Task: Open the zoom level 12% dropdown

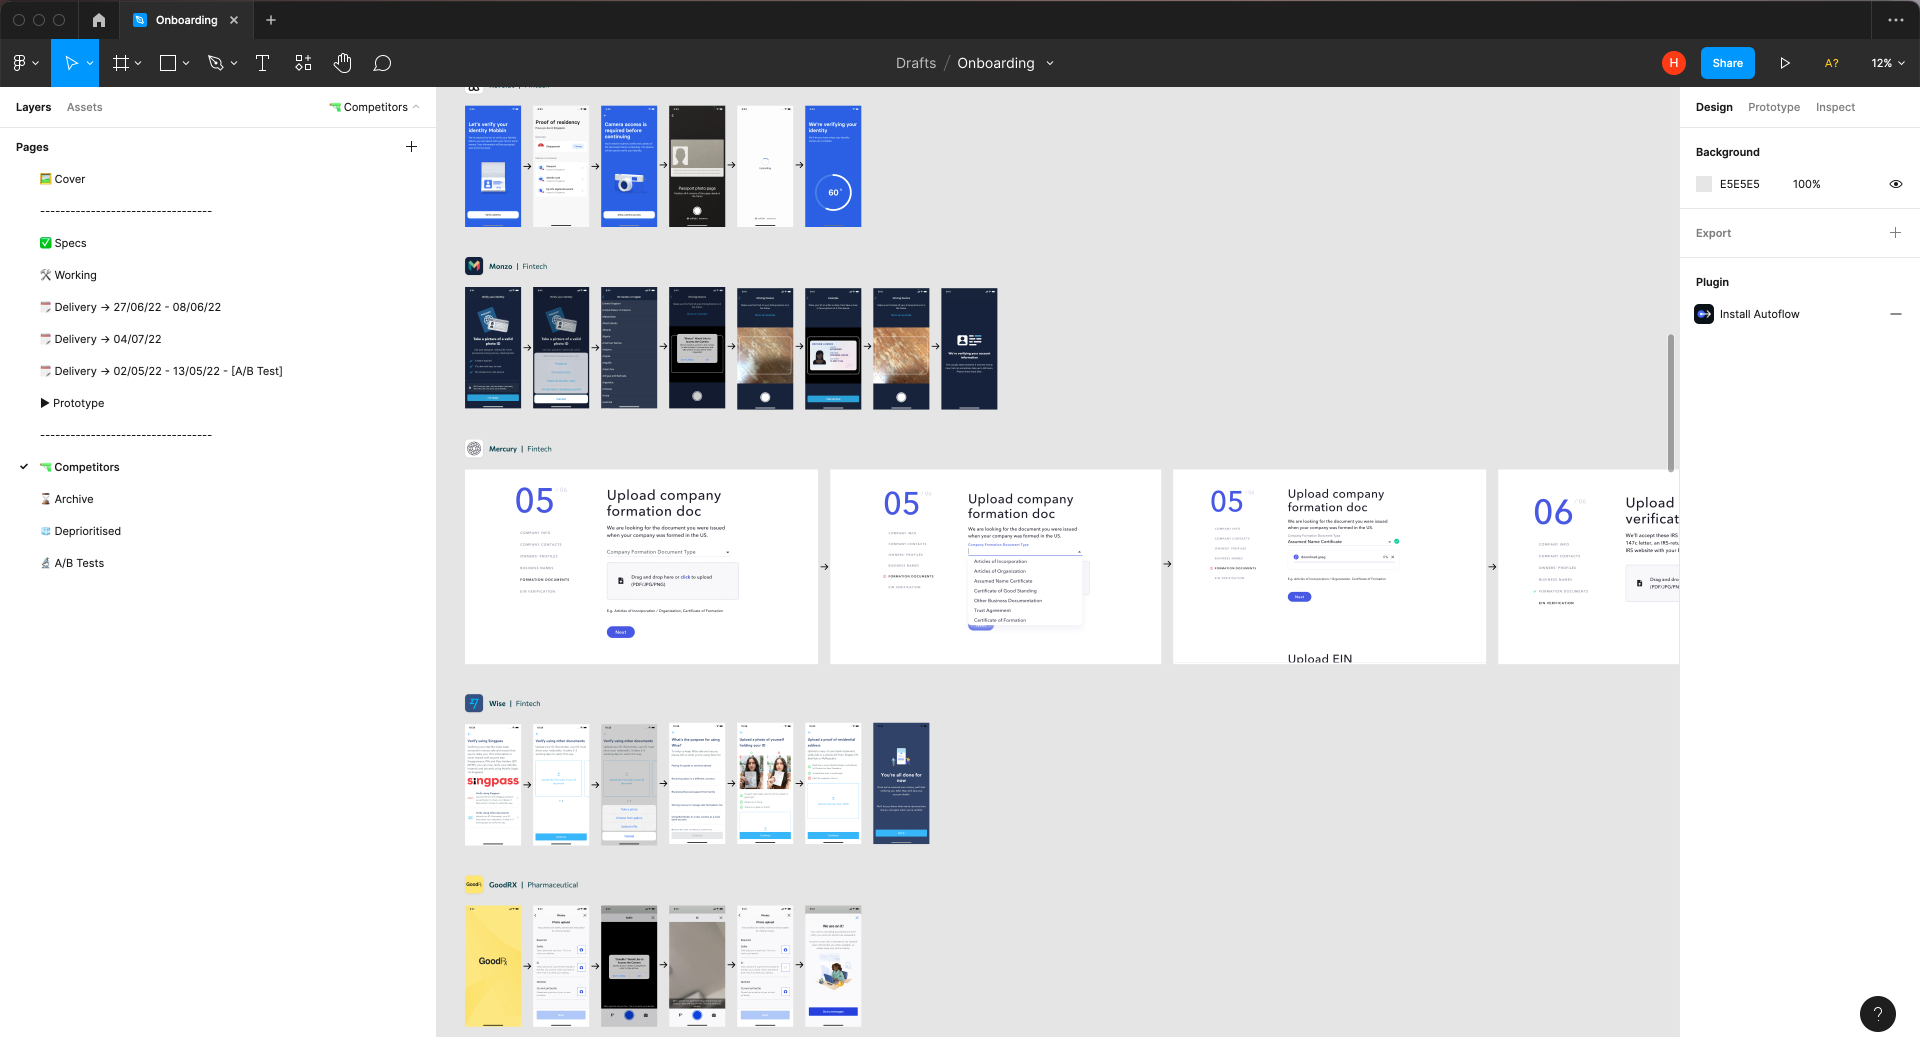Action: click(x=1887, y=63)
